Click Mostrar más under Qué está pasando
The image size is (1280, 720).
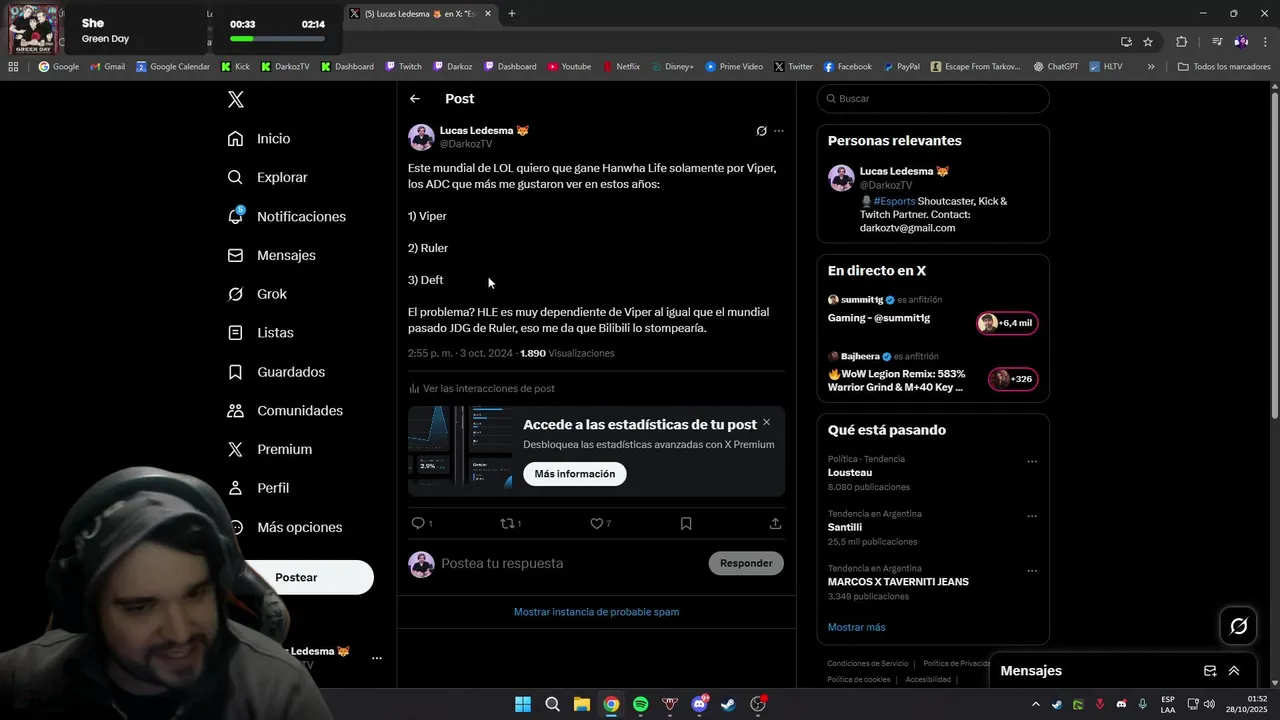[857, 627]
